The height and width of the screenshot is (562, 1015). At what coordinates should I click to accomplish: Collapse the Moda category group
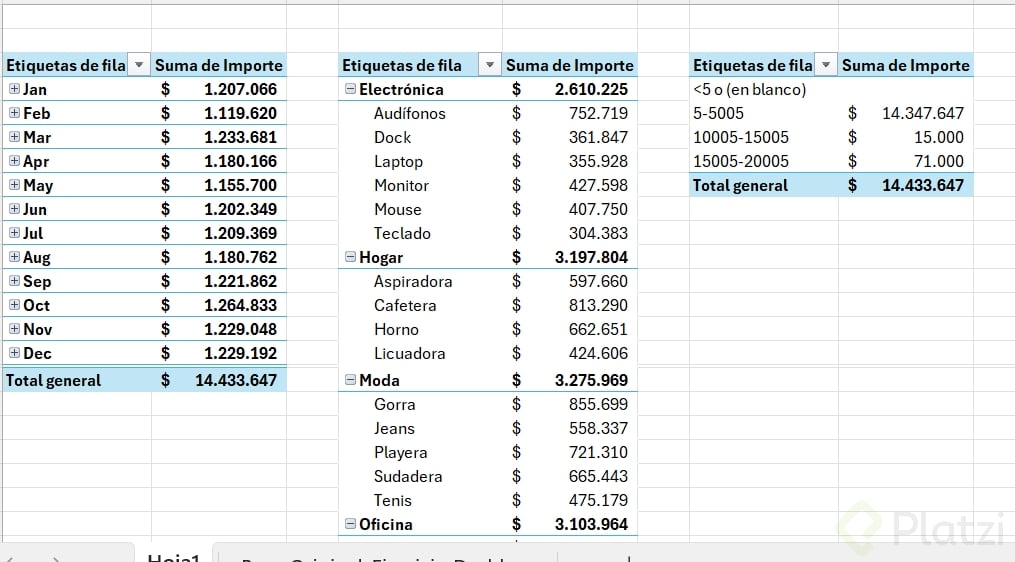pyautogui.click(x=350, y=379)
